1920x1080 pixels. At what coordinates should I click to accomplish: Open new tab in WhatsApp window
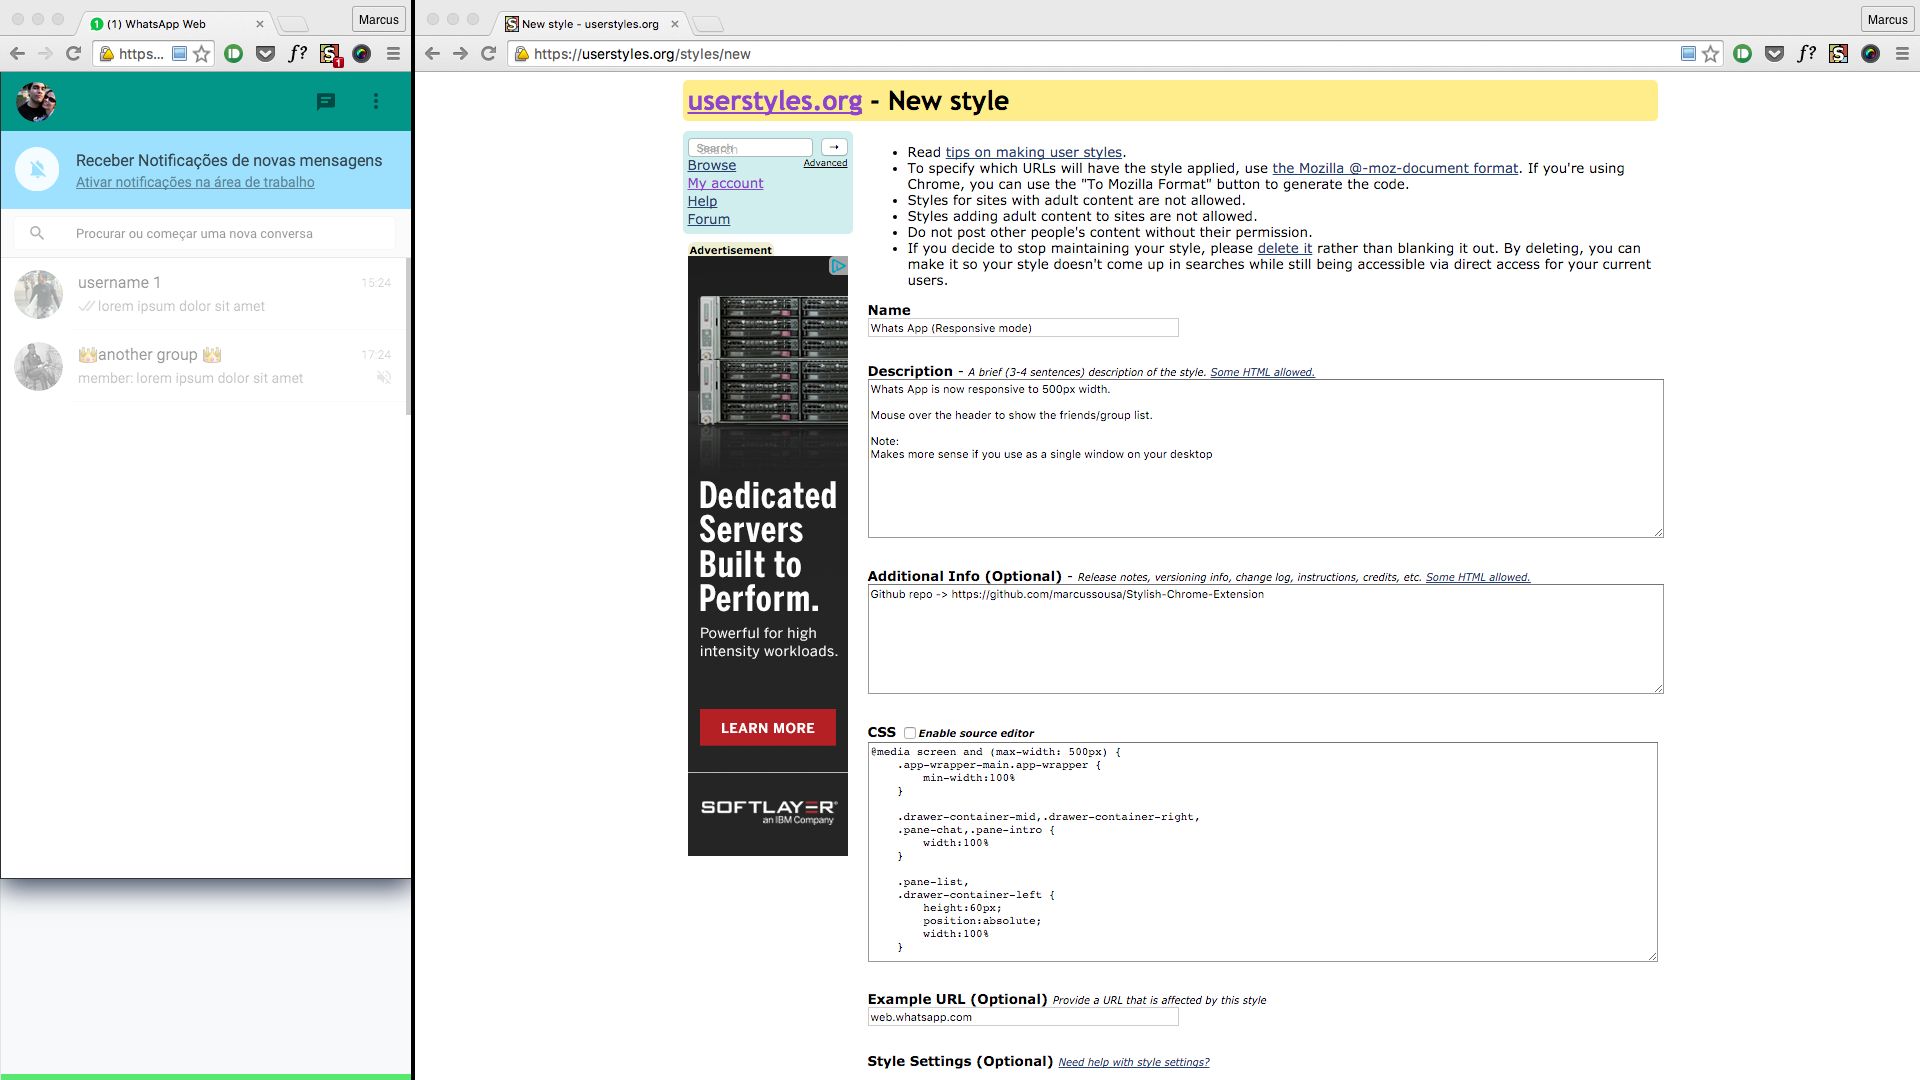pos(292,24)
